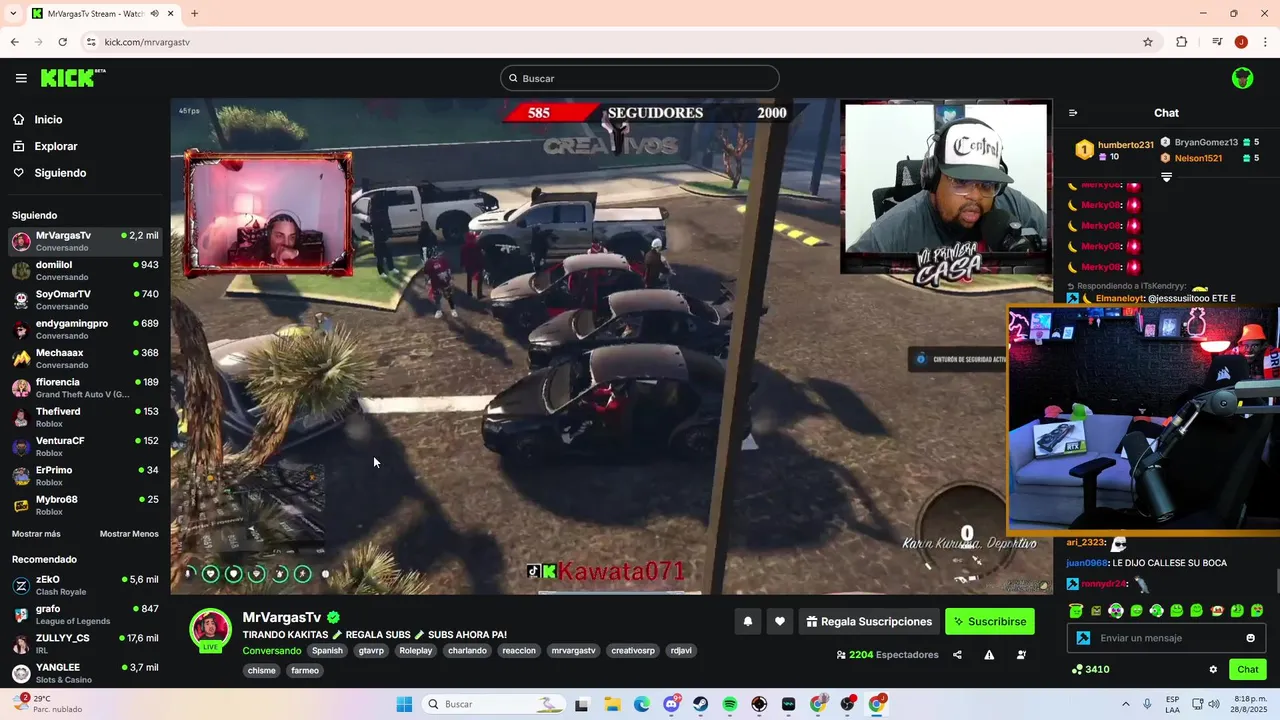Select the gtavrp tag

(x=371, y=650)
